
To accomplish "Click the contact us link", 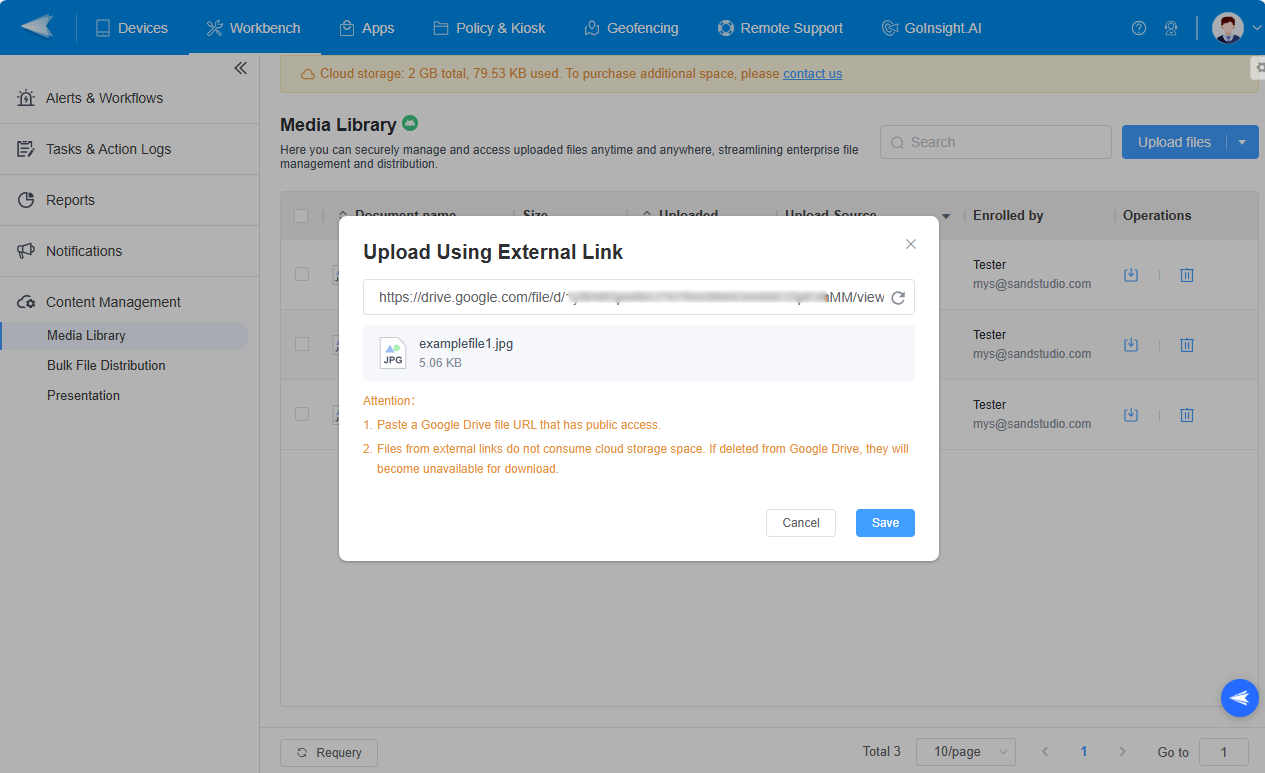I will pyautogui.click(x=812, y=73).
